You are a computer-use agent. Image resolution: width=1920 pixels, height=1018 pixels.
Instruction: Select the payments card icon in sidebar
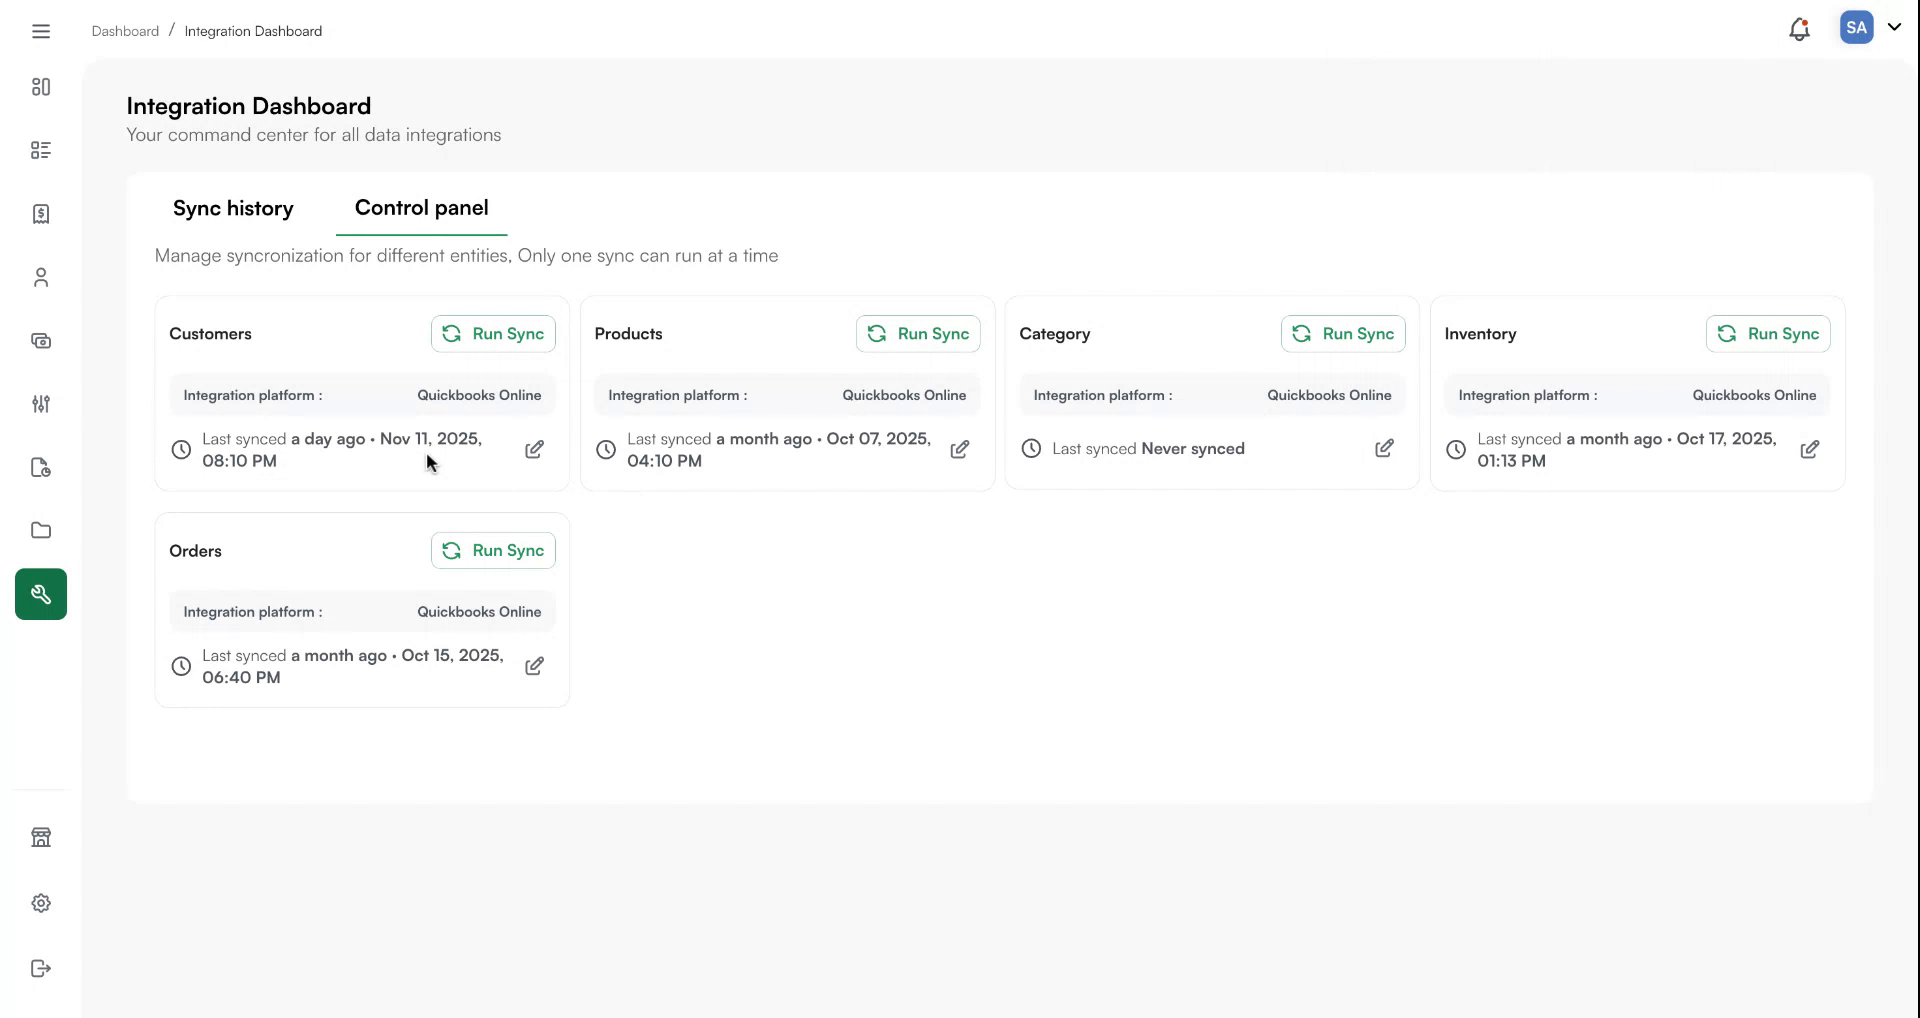(x=41, y=341)
